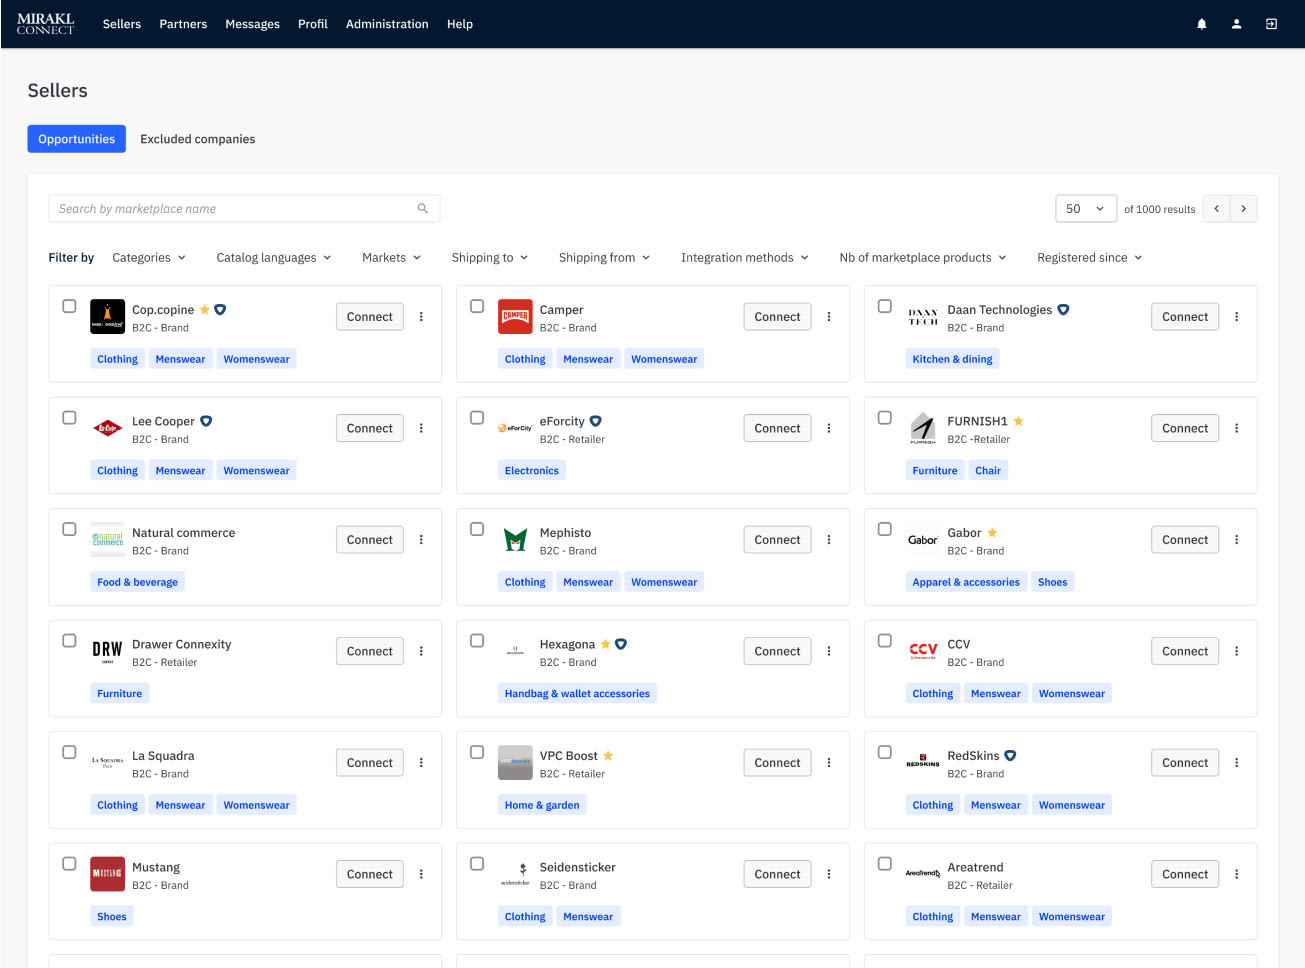Viewport: 1305px width, 968px height.
Task: Connect with eForcity
Action: [x=778, y=428]
